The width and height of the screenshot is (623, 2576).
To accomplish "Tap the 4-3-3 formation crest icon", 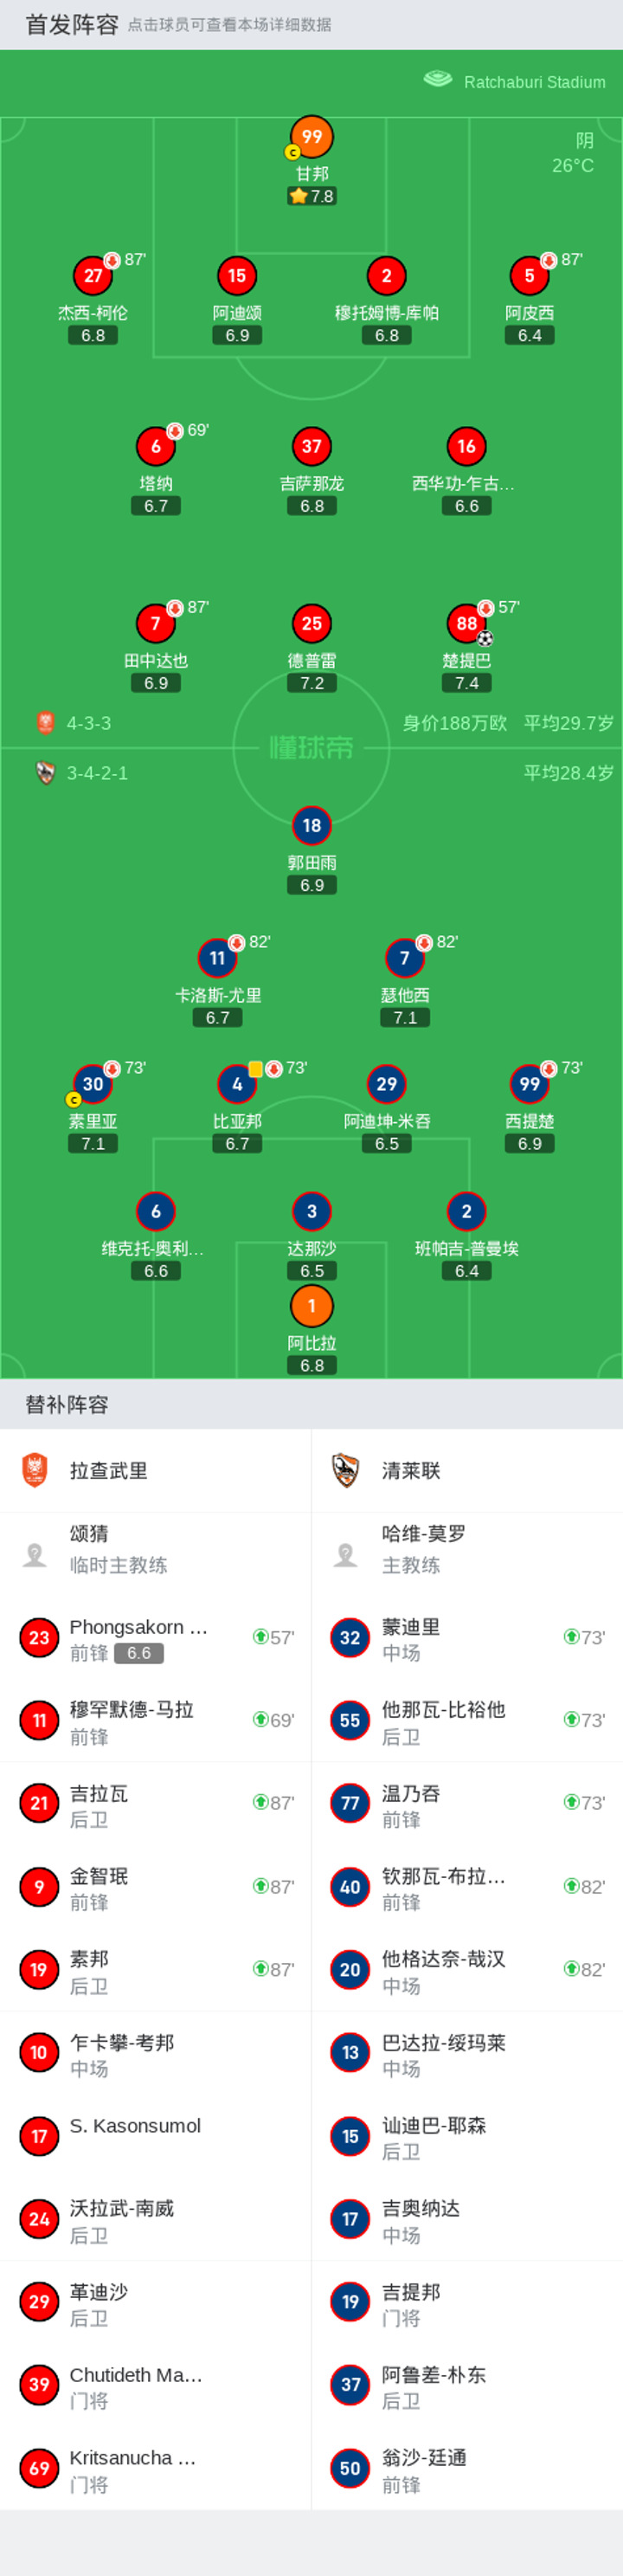I will coord(45,723).
